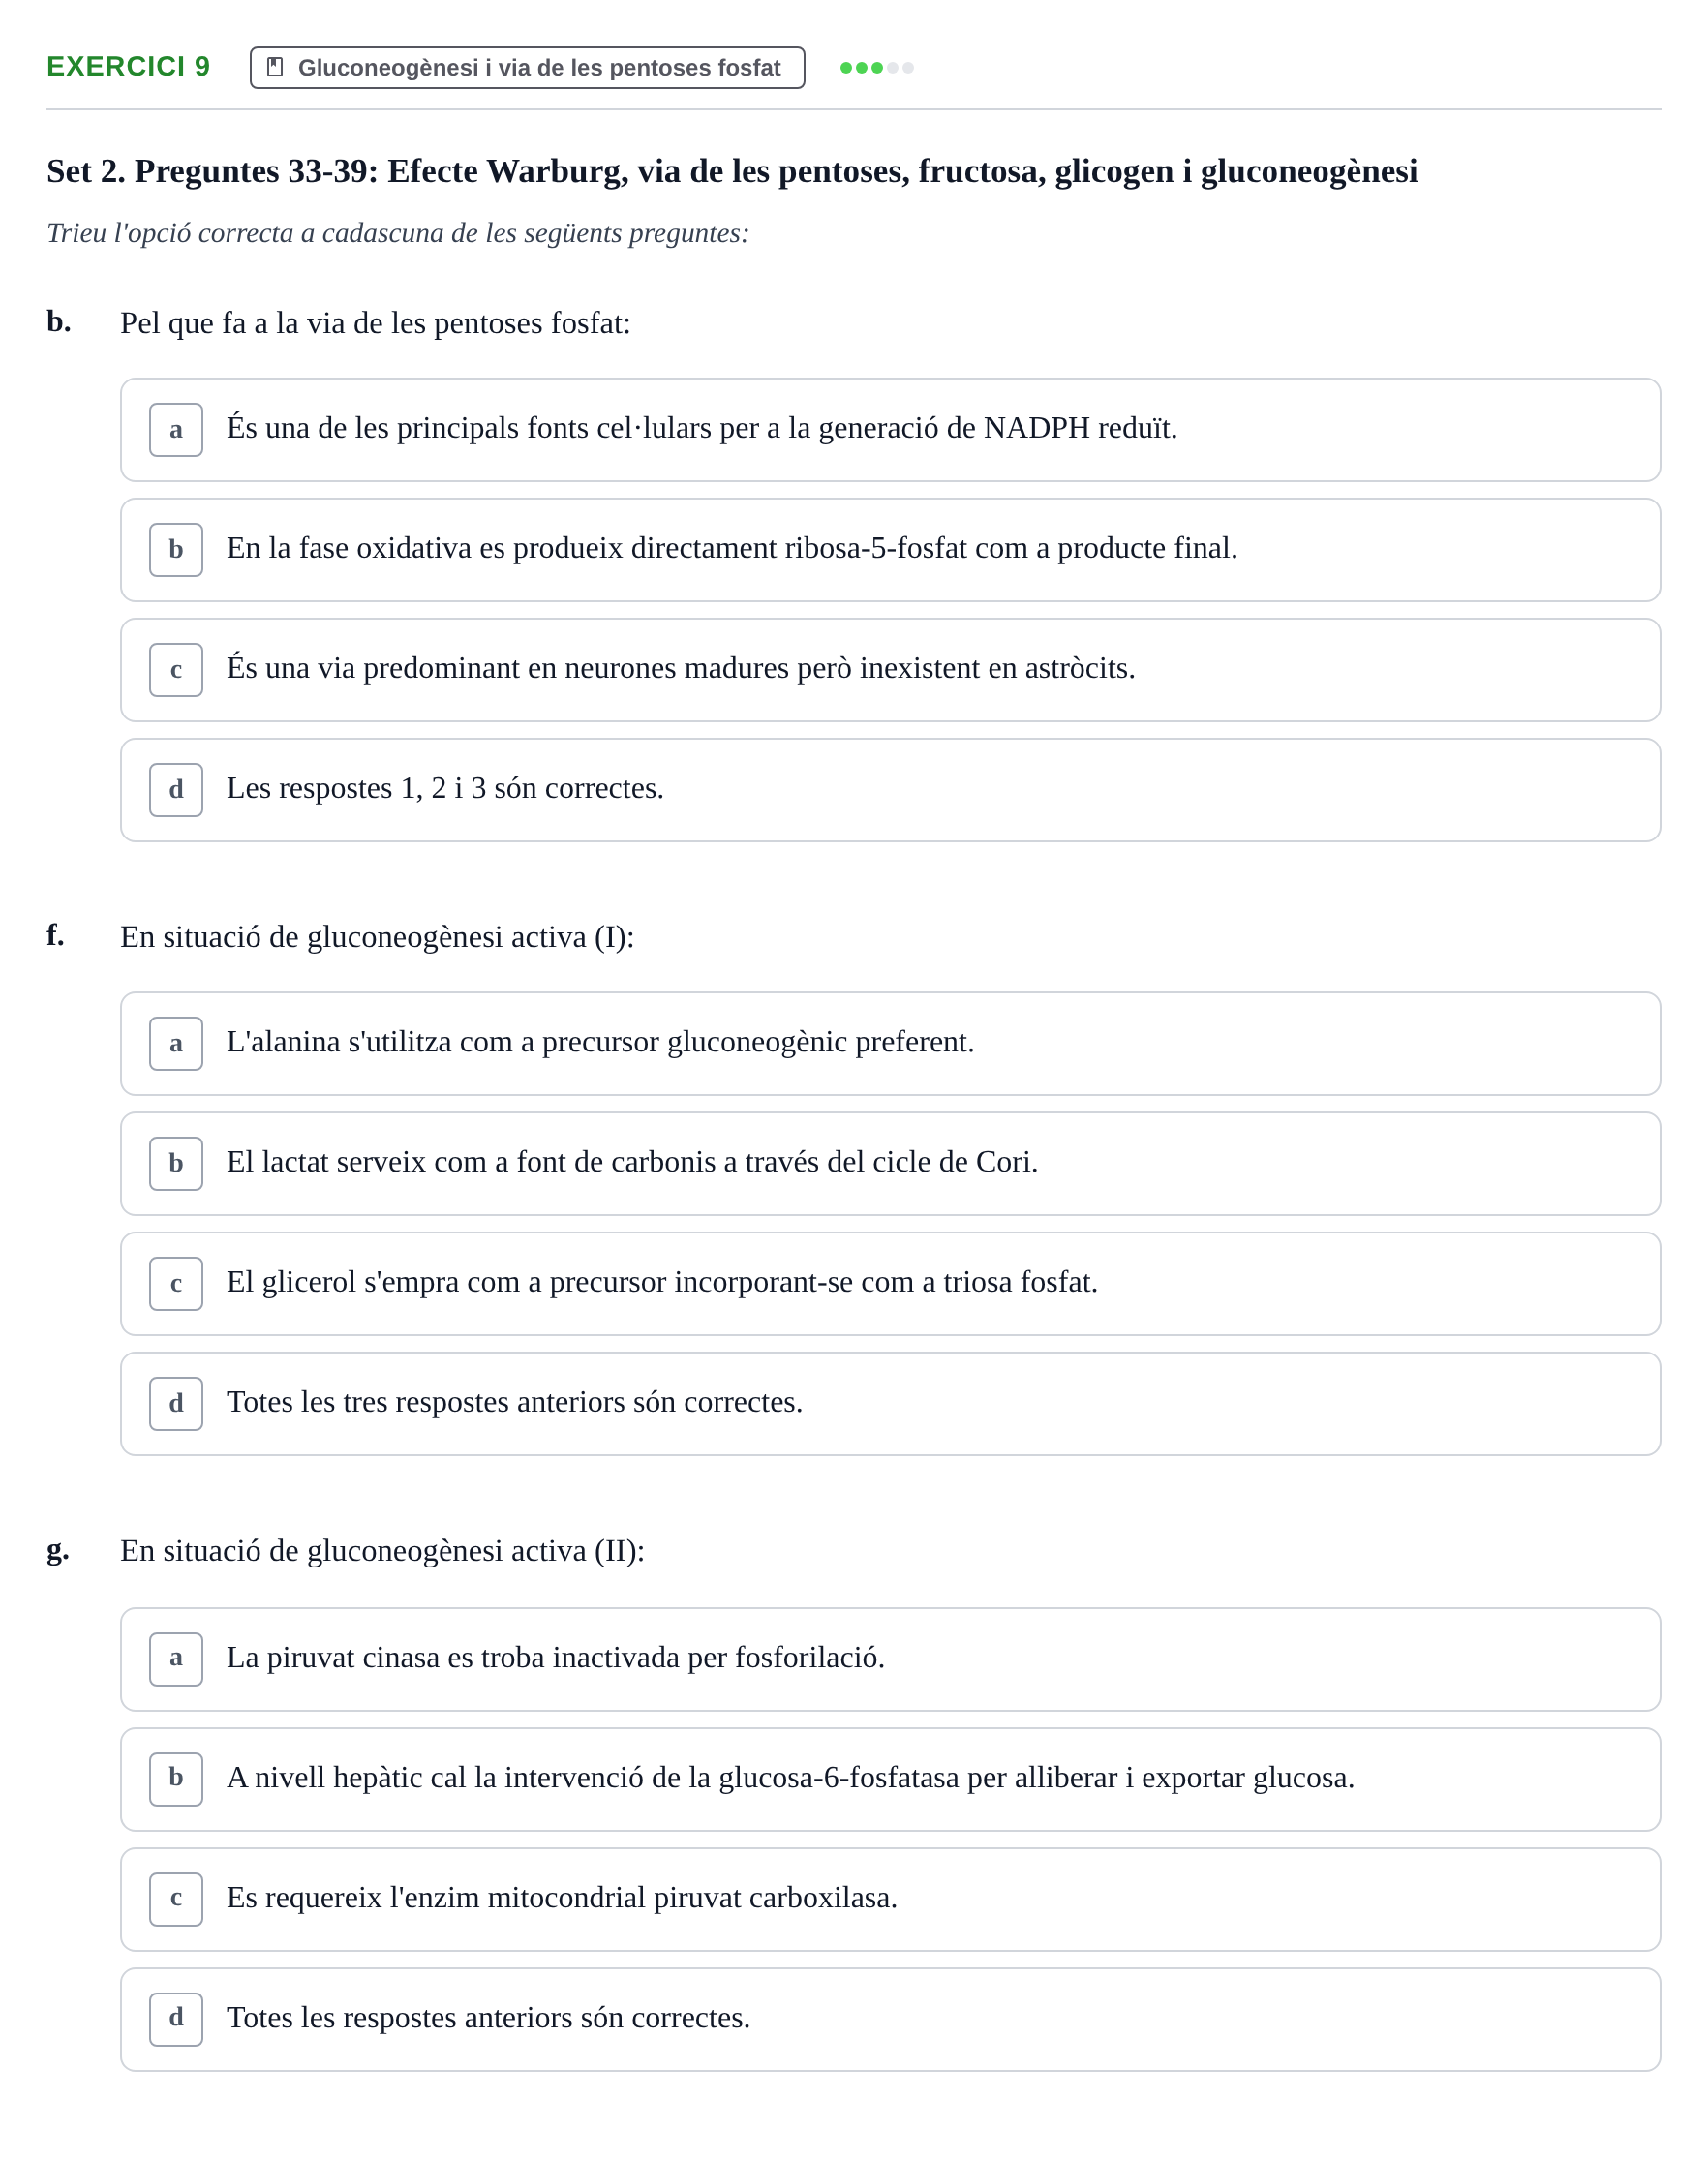1708x2161 pixels.
Task: Choose the alanina precursor gluconeogènic option
Action: (x=890, y=1044)
